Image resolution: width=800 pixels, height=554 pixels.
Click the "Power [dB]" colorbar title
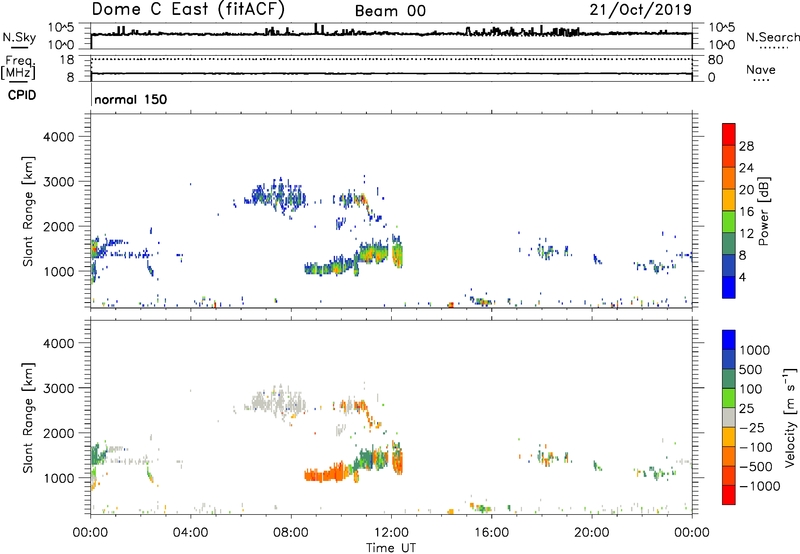pyautogui.click(x=763, y=211)
